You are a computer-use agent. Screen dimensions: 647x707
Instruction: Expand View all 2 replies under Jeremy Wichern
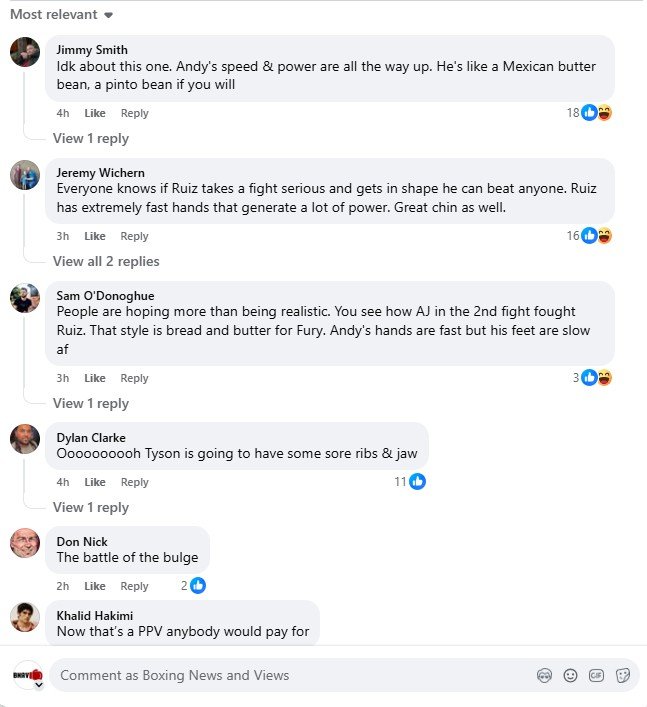[x=106, y=261]
